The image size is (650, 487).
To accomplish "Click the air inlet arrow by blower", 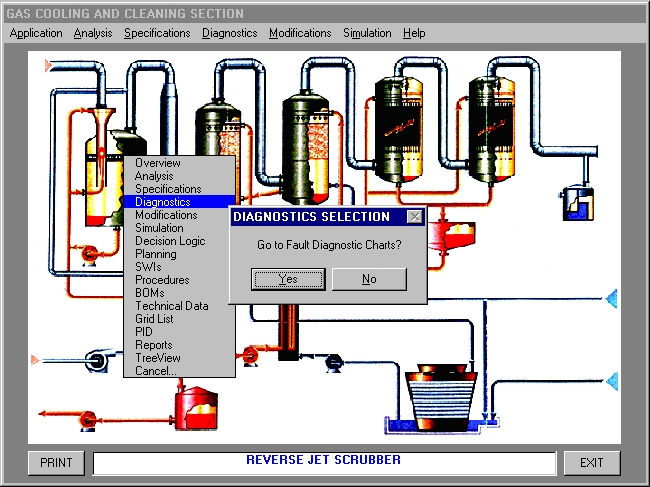I will pyautogui.click(x=35, y=360).
